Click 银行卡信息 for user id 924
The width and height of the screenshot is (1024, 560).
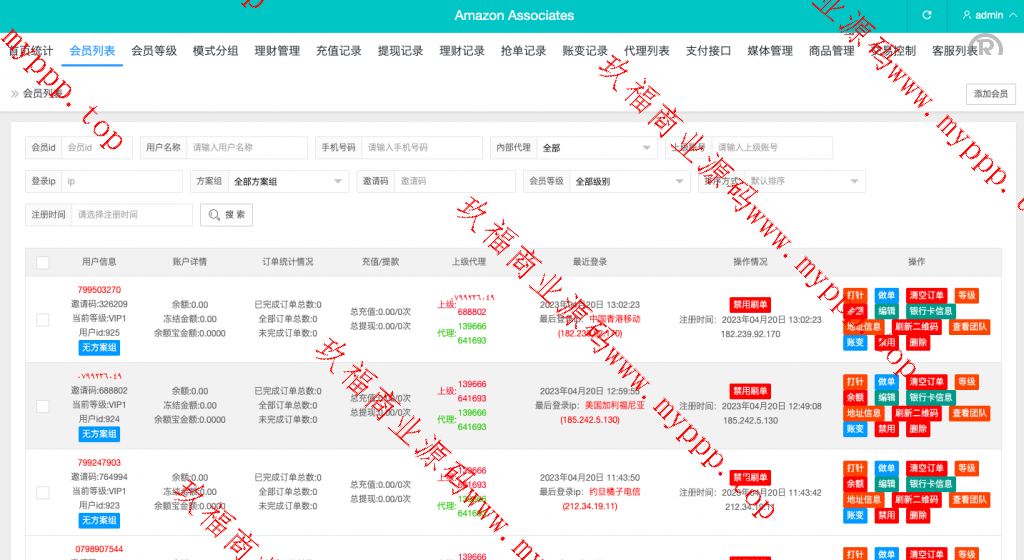click(931, 398)
